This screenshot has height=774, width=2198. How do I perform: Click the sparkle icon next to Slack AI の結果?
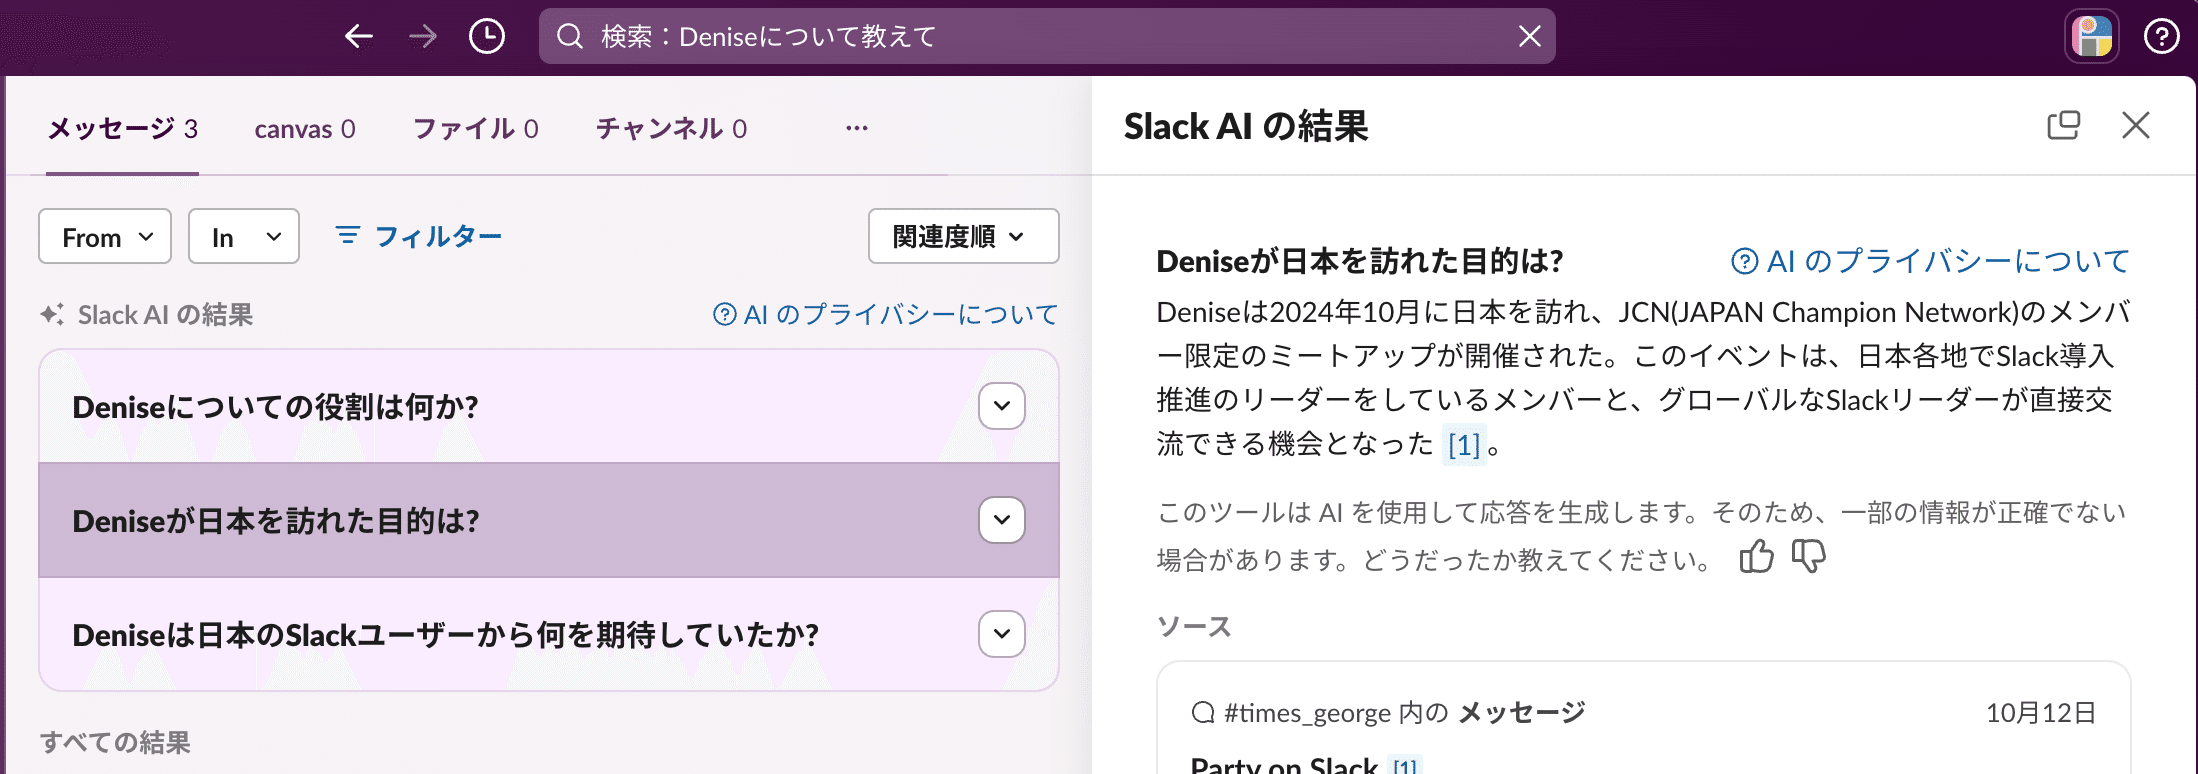click(x=52, y=314)
